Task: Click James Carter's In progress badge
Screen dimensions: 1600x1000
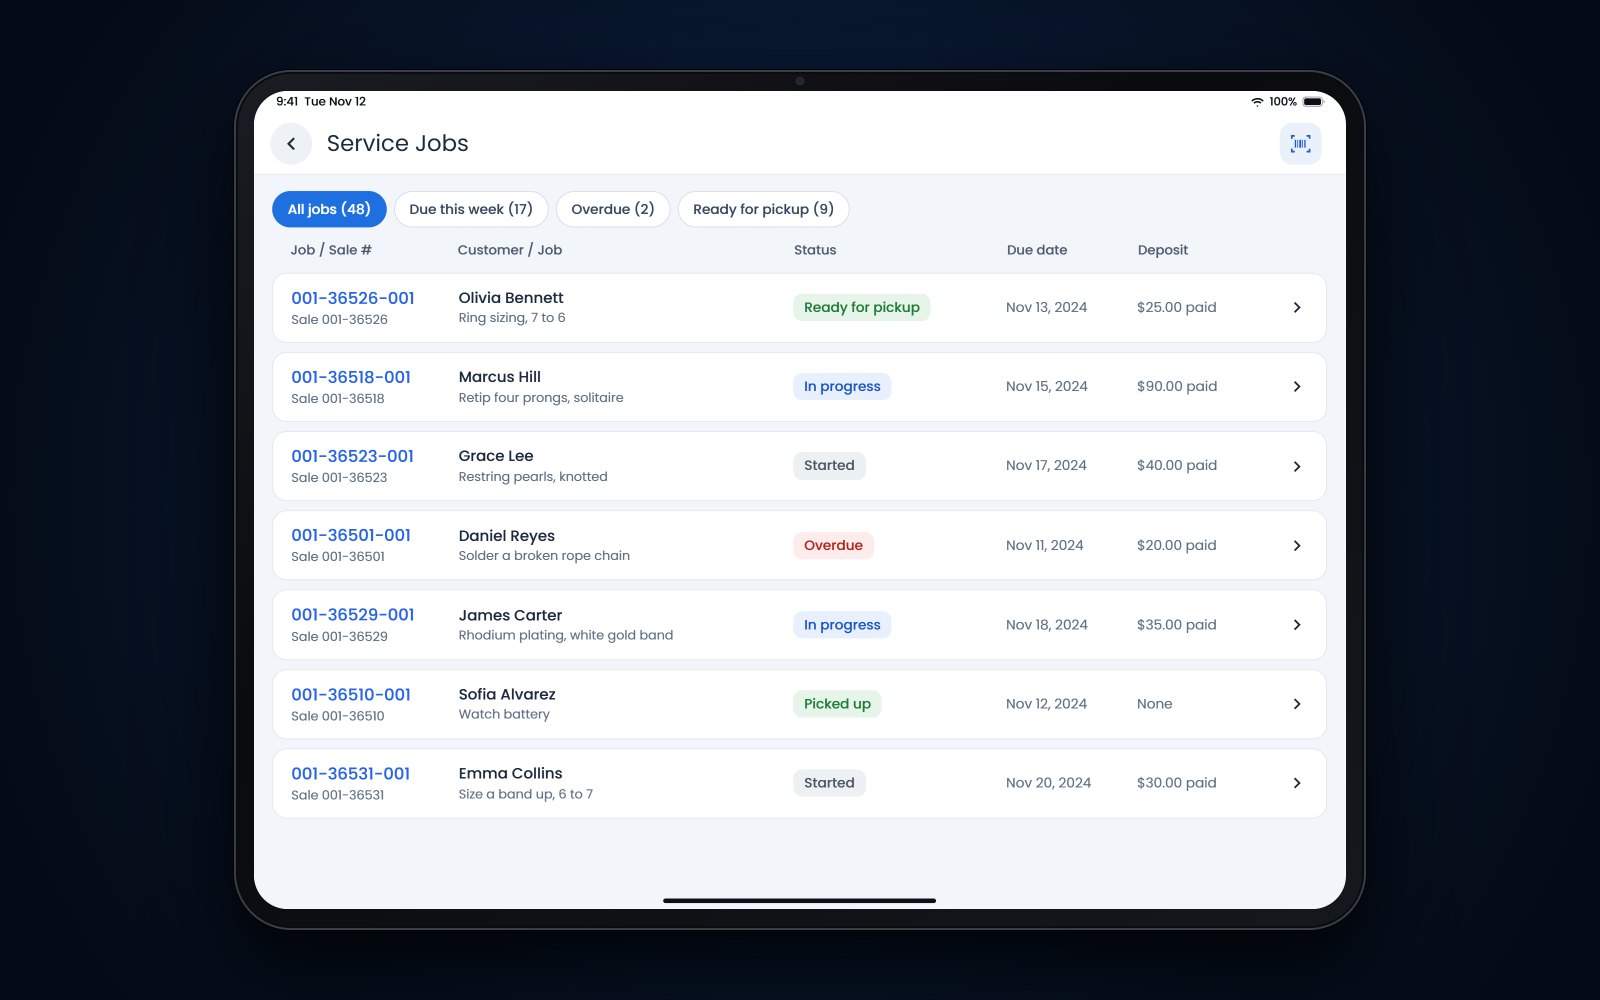Action: point(842,625)
